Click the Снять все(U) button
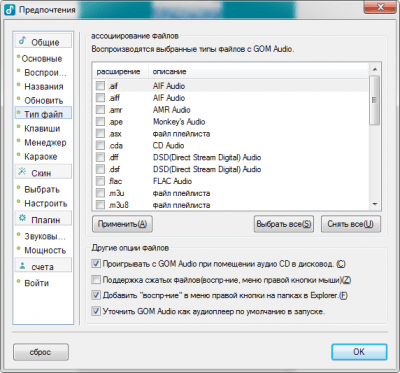The width and height of the screenshot is (400, 373). pos(351,224)
